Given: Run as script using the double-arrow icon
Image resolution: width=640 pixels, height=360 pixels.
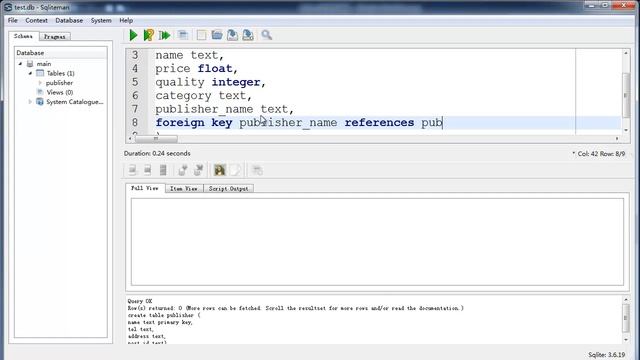Looking at the screenshot, I should pyautogui.click(x=164, y=35).
